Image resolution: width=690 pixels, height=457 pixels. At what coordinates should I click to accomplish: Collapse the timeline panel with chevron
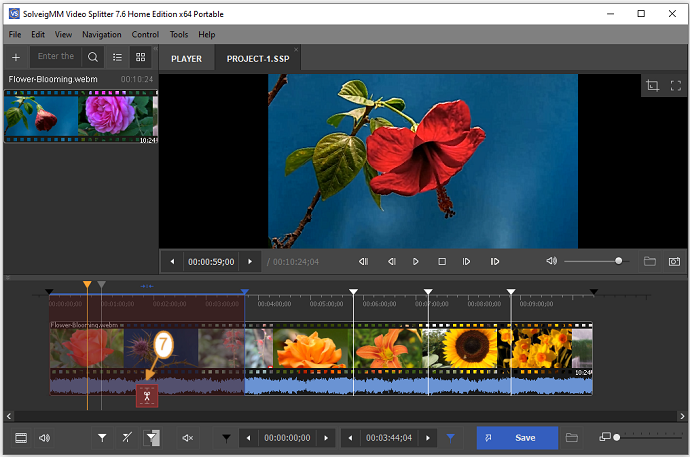(7, 278)
